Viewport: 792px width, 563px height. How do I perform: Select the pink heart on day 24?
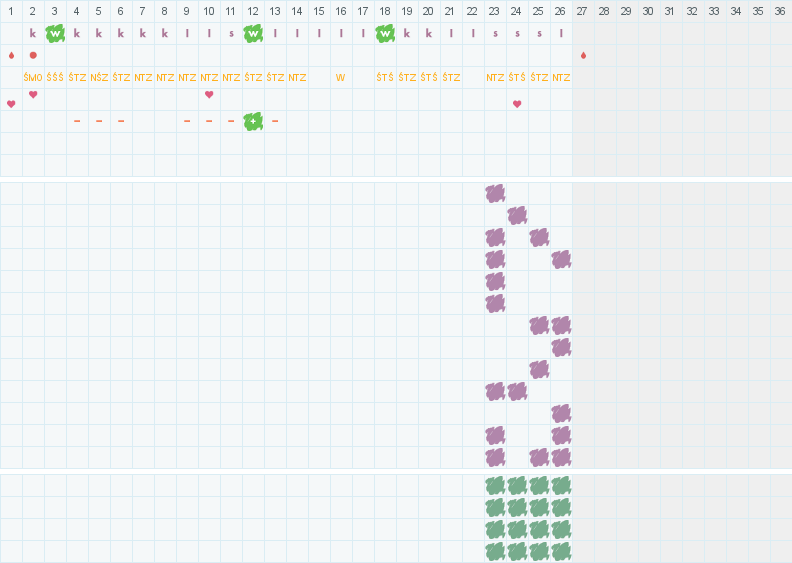(x=517, y=103)
